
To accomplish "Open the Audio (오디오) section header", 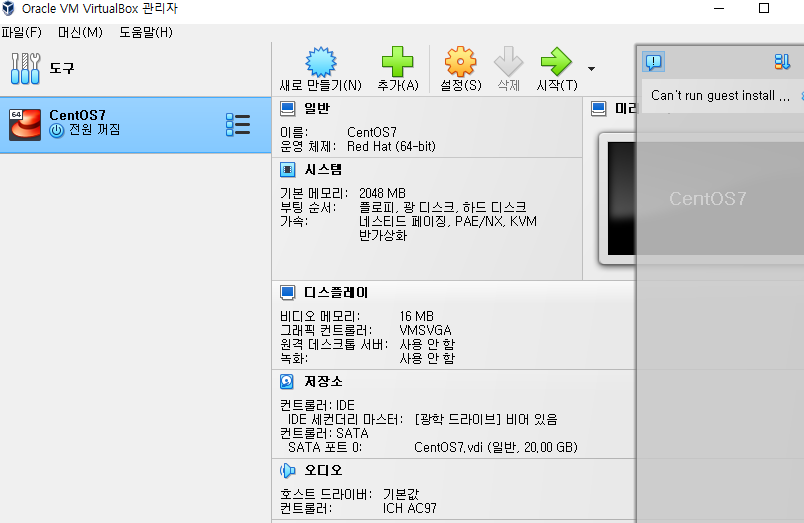I will [323, 470].
